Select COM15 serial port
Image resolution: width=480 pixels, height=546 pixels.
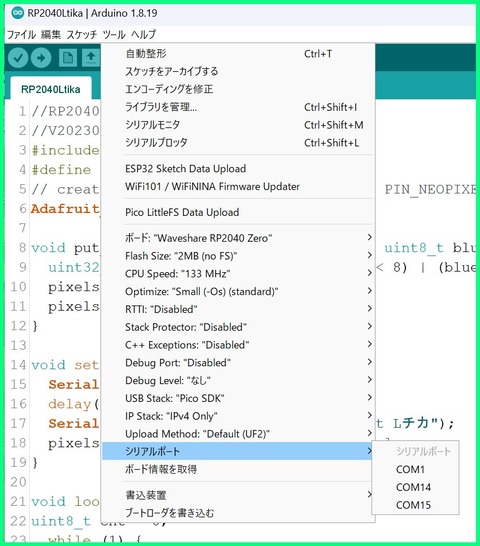click(x=416, y=505)
